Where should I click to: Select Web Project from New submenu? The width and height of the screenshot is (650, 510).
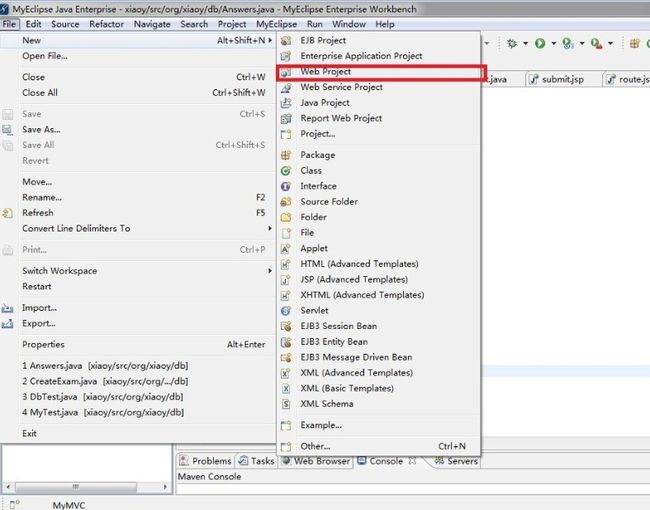point(379,72)
